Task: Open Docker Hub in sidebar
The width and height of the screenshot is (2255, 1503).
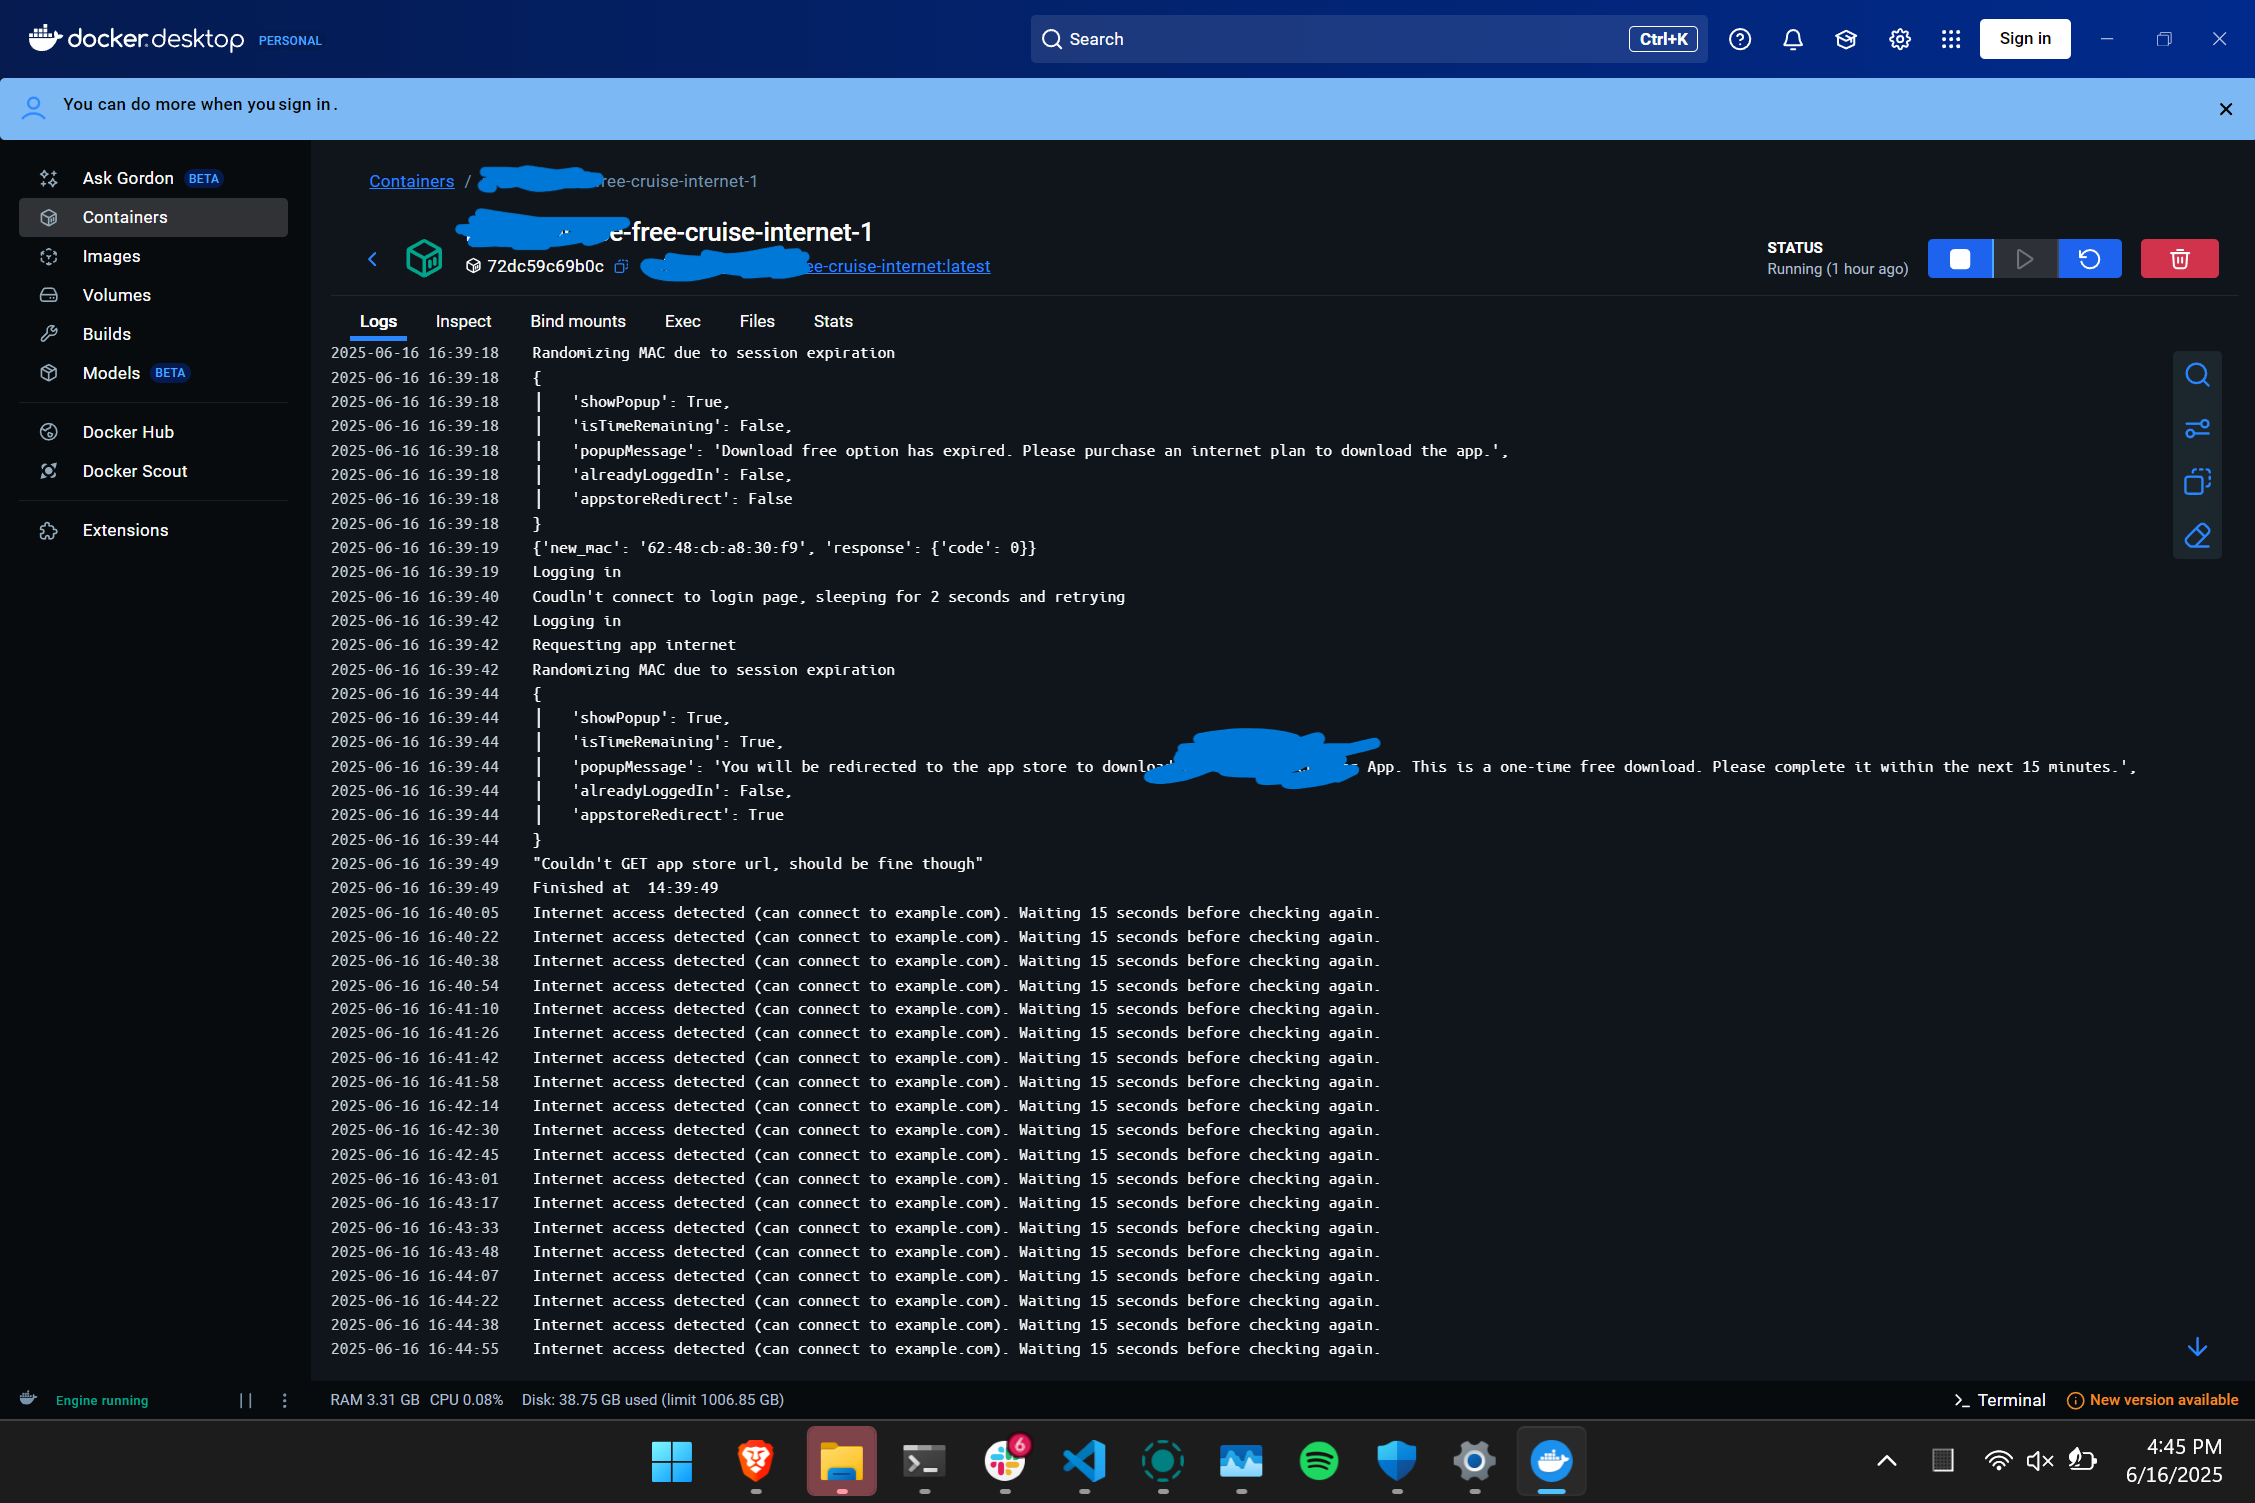Action: point(152,432)
